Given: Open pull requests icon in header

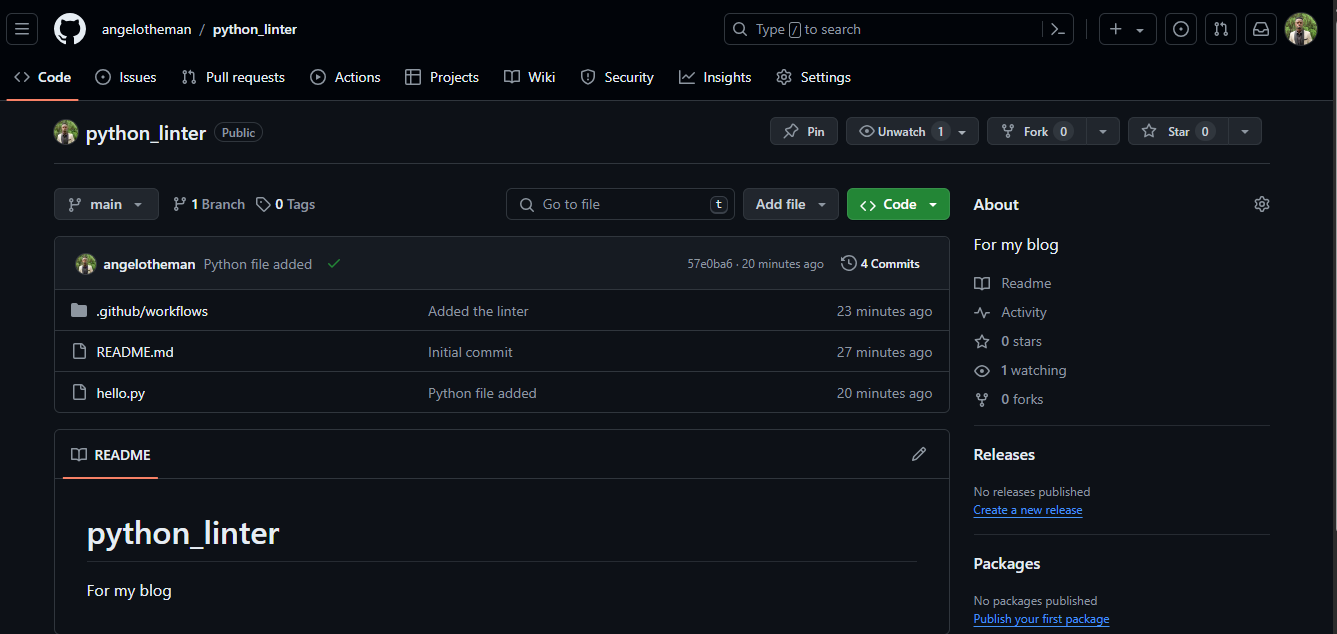Looking at the screenshot, I should [1221, 29].
